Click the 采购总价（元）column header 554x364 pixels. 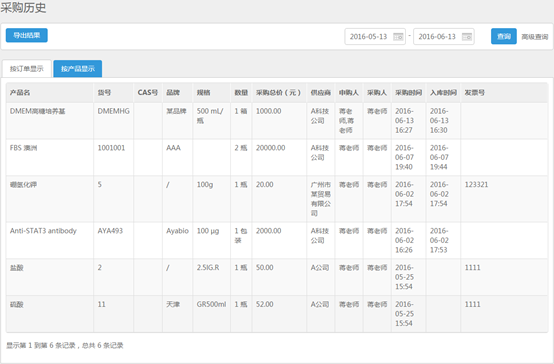click(278, 93)
